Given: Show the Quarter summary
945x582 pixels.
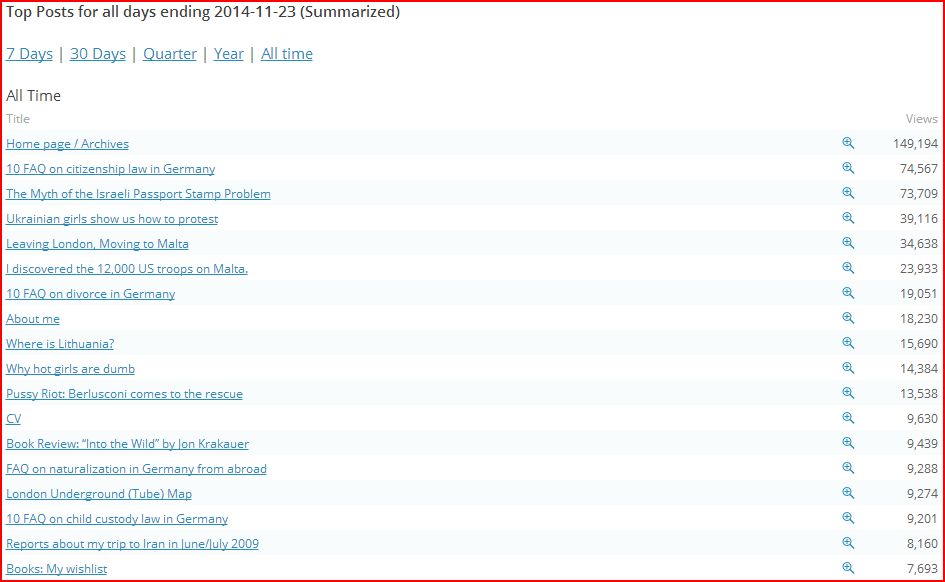Looking at the screenshot, I should tap(170, 54).
